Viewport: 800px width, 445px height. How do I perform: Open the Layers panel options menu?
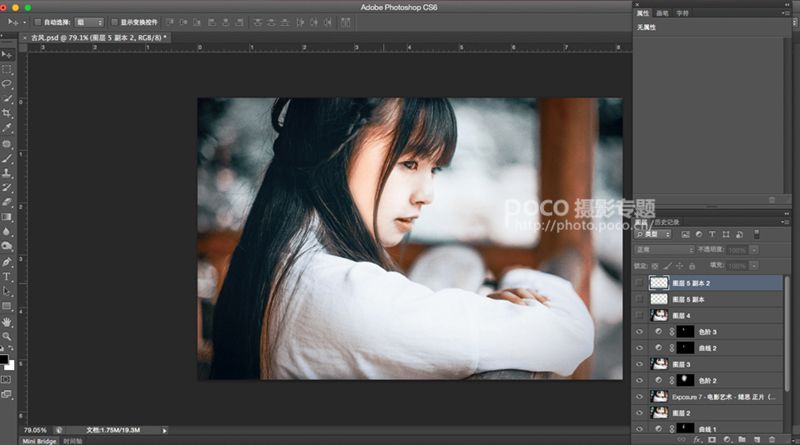click(x=786, y=222)
